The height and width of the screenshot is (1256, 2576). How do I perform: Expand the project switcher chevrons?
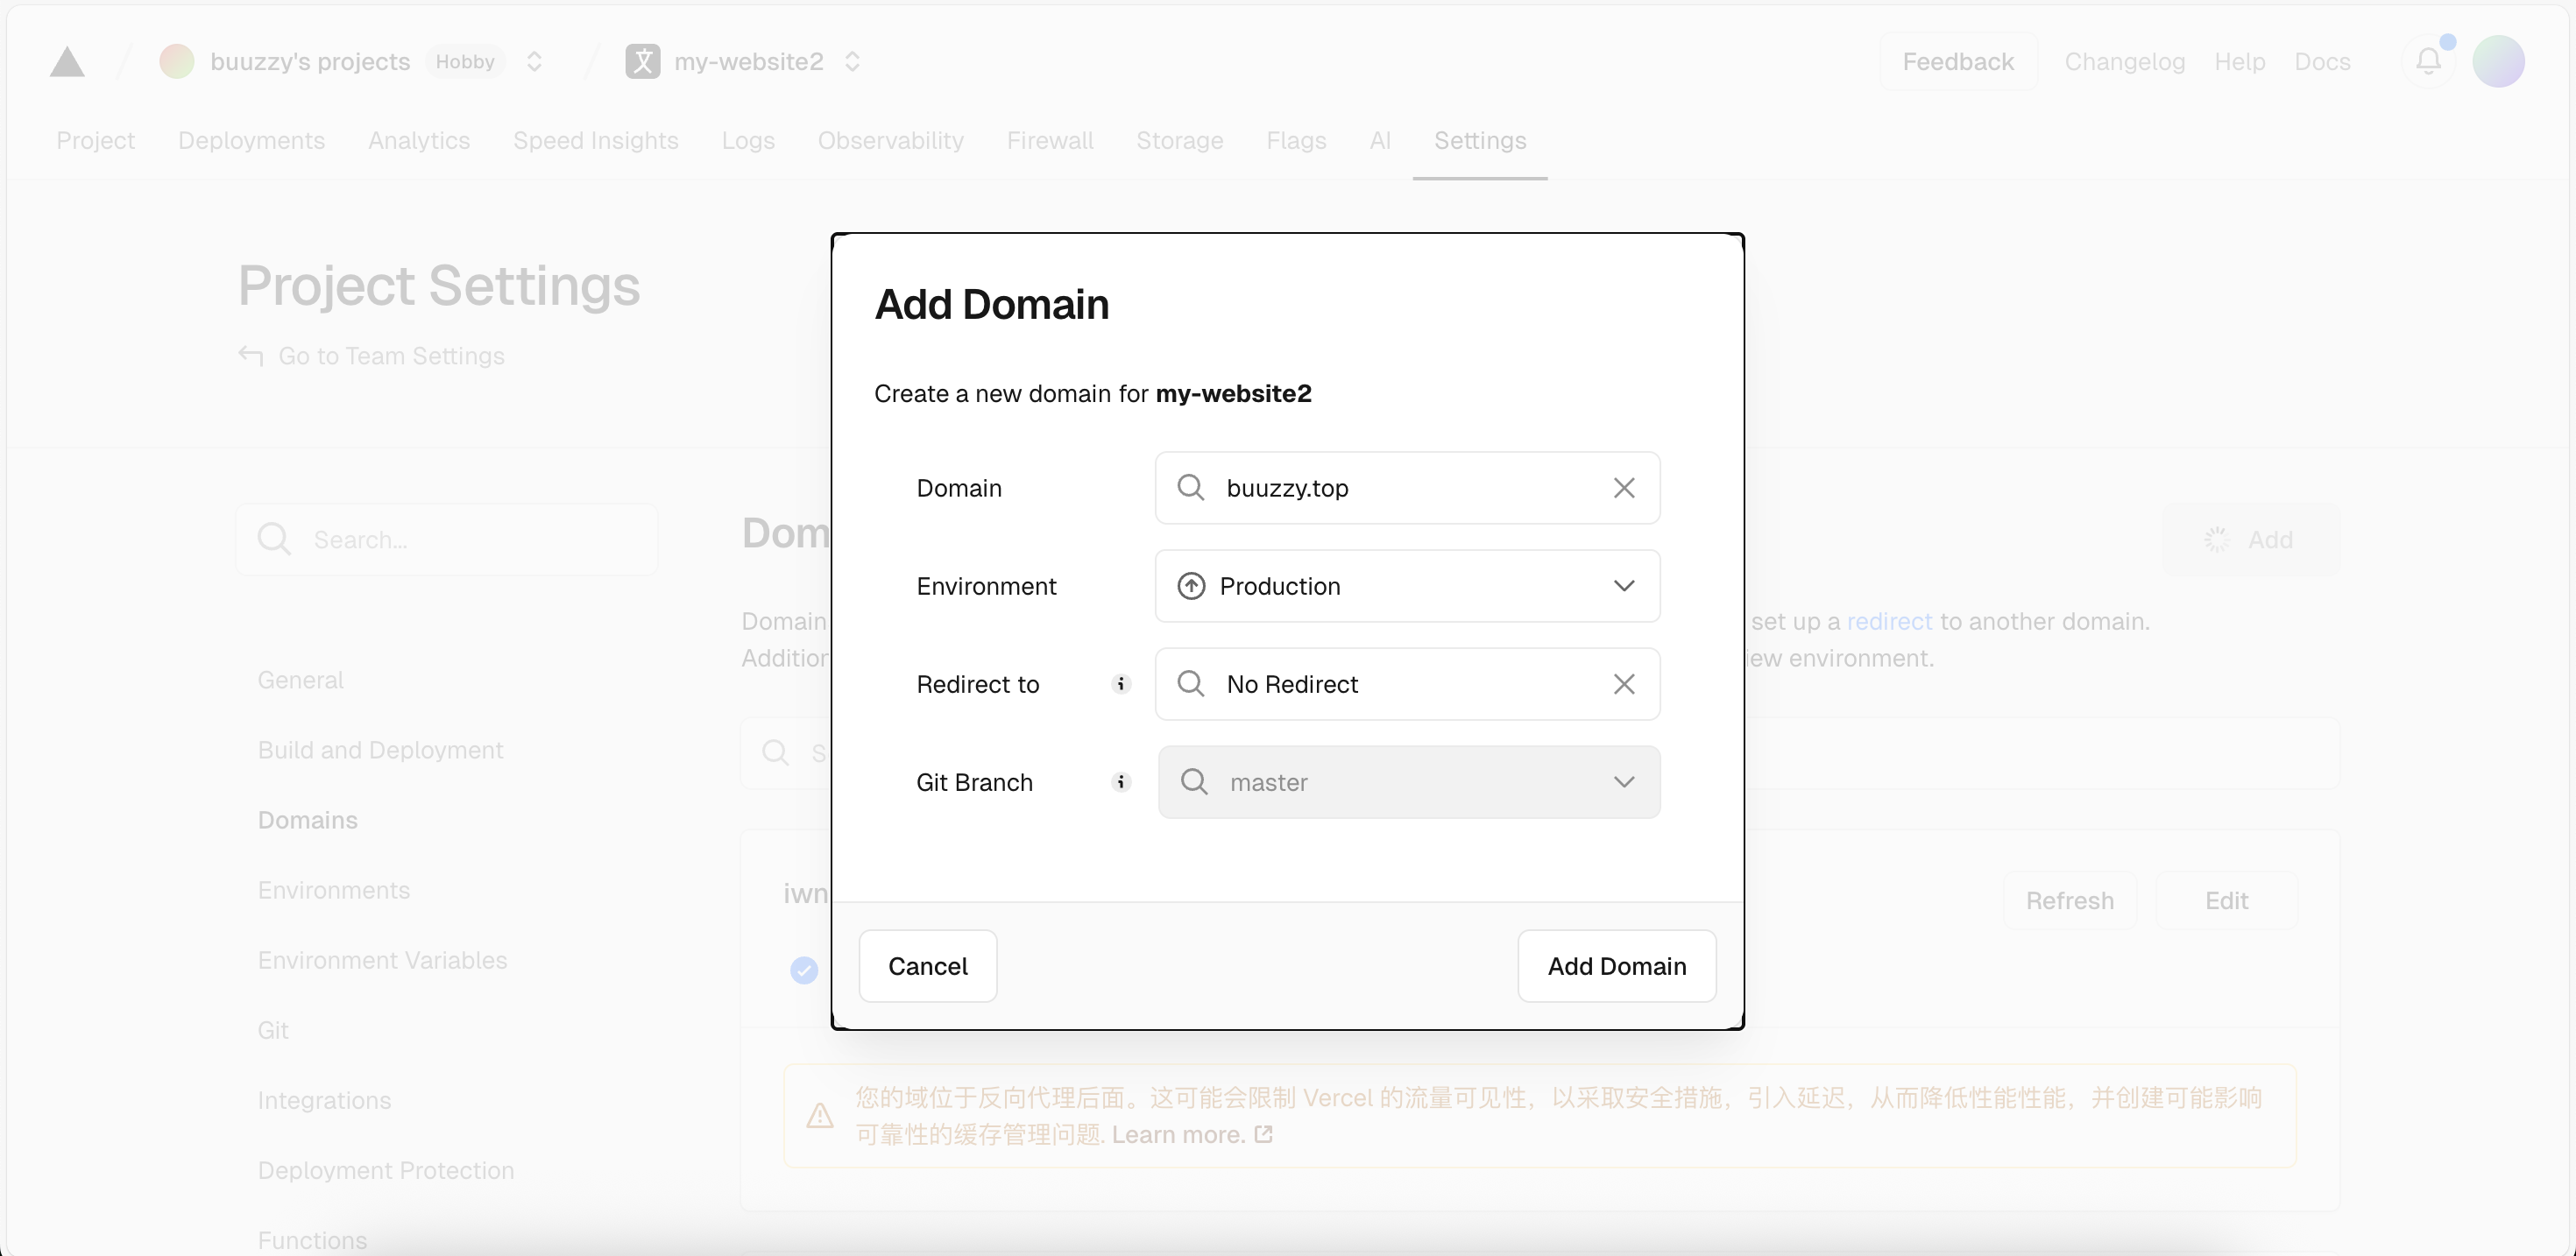tap(853, 62)
